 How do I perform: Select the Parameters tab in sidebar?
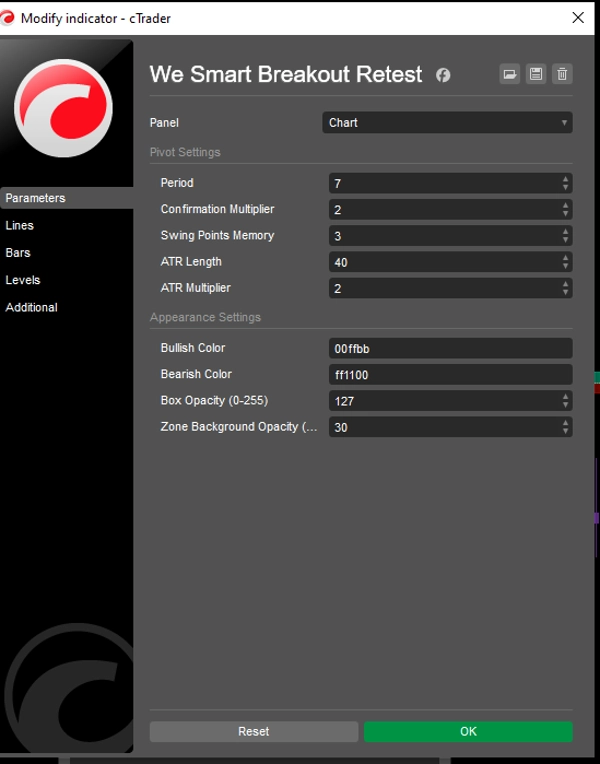(x=36, y=198)
